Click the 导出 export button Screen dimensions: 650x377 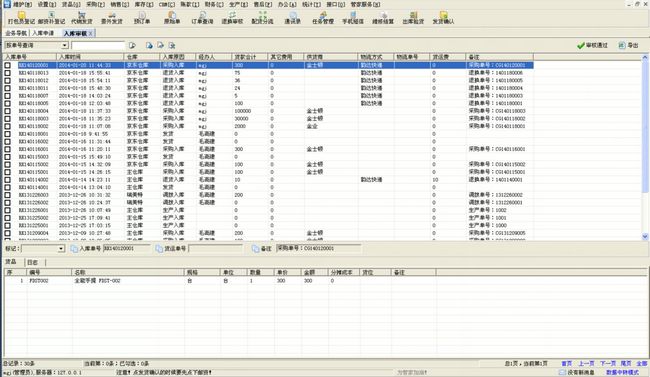628,45
